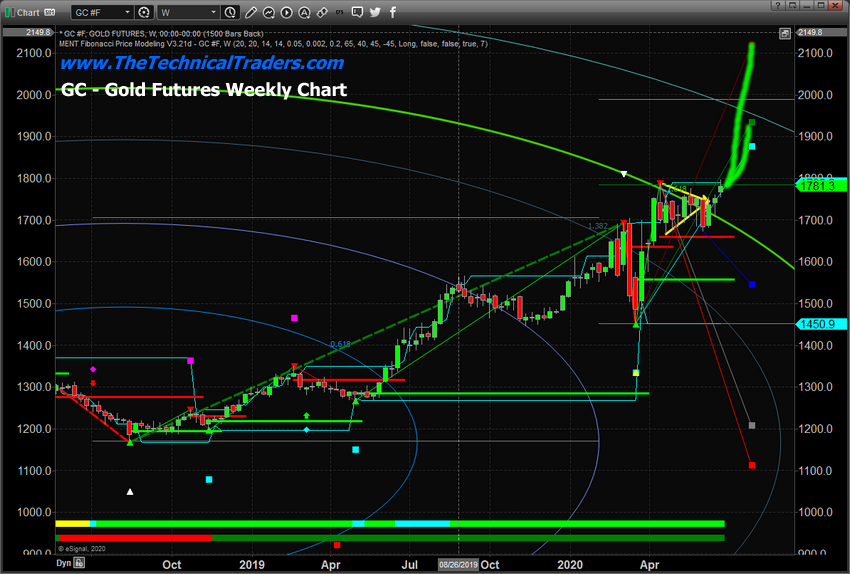Click the blue square projection marker near 1550
The height and width of the screenshot is (574, 850).
point(752,285)
